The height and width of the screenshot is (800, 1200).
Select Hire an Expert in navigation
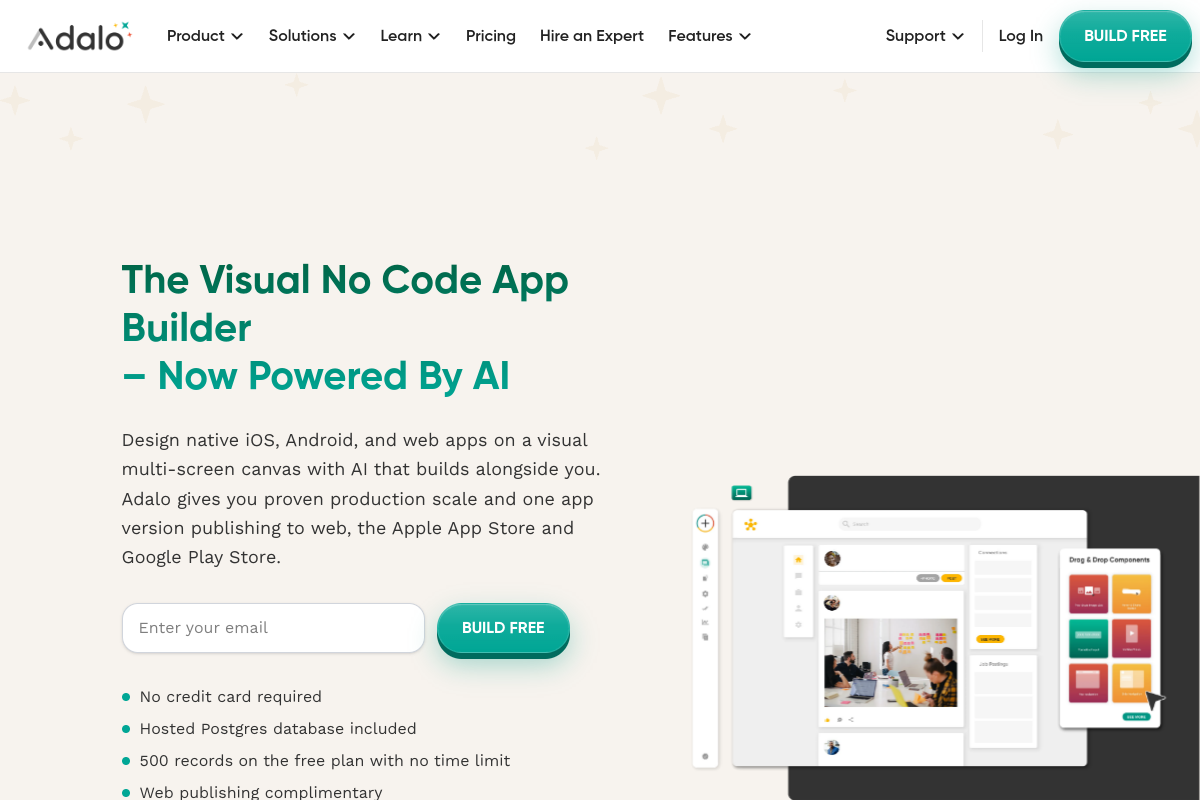pos(592,36)
